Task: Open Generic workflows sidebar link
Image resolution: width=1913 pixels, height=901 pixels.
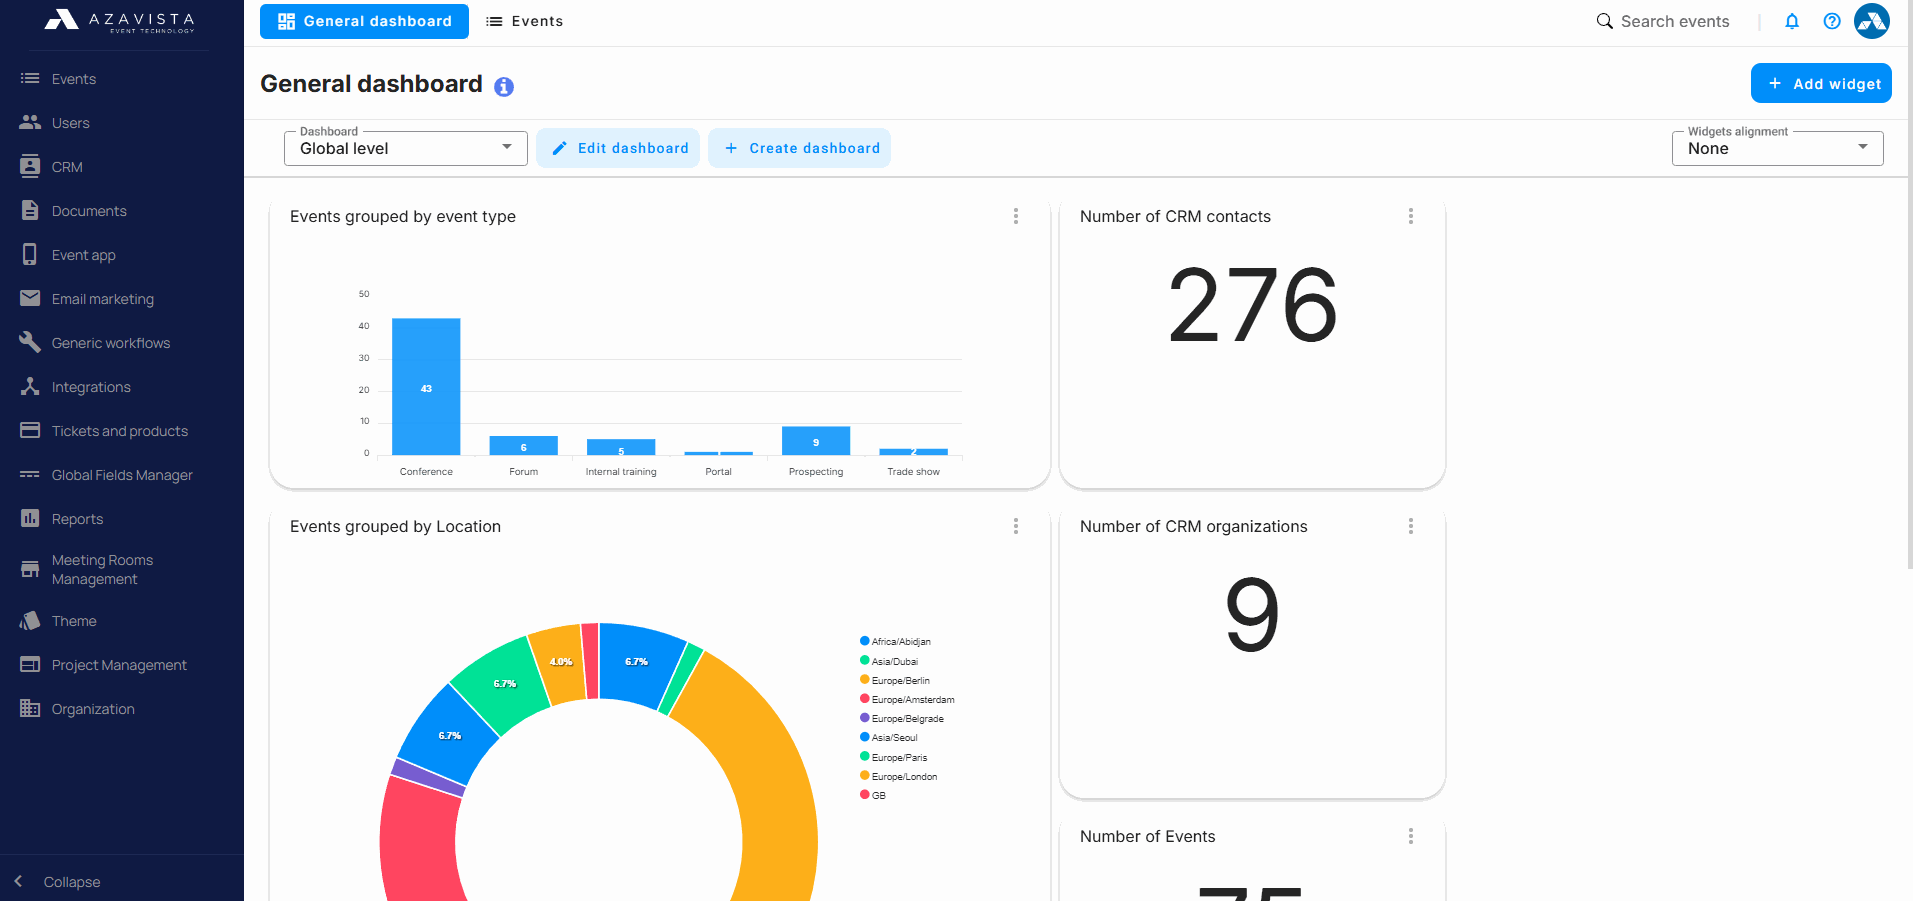Action: [111, 343]
